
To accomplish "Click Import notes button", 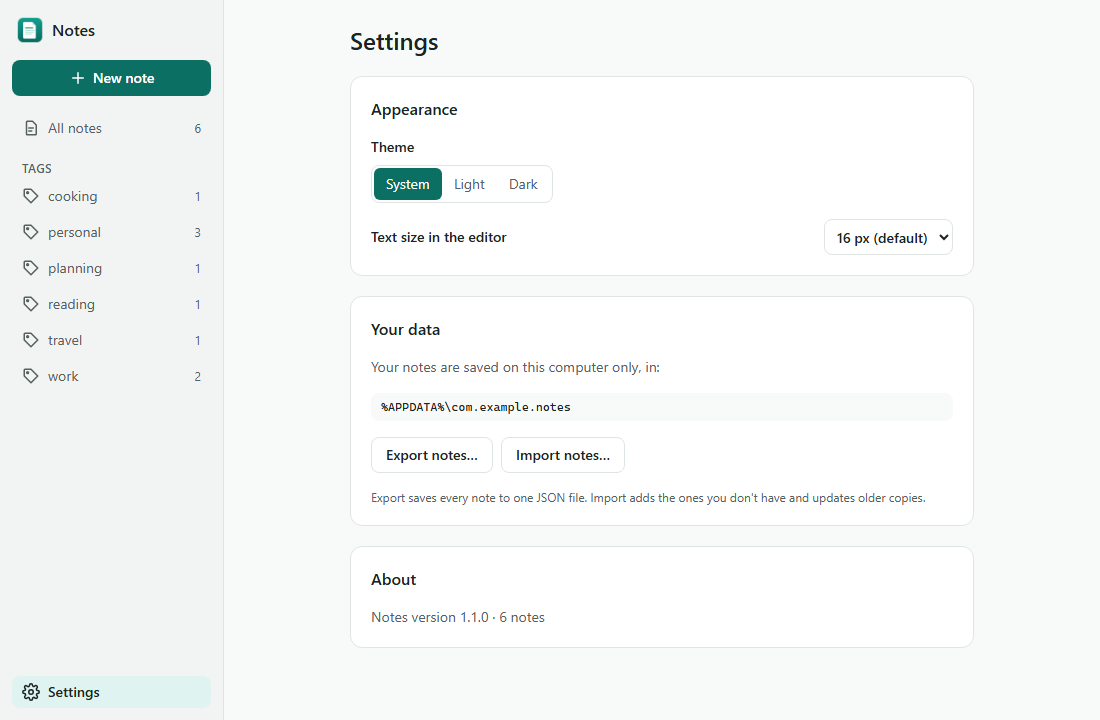I will pos(563,455).
